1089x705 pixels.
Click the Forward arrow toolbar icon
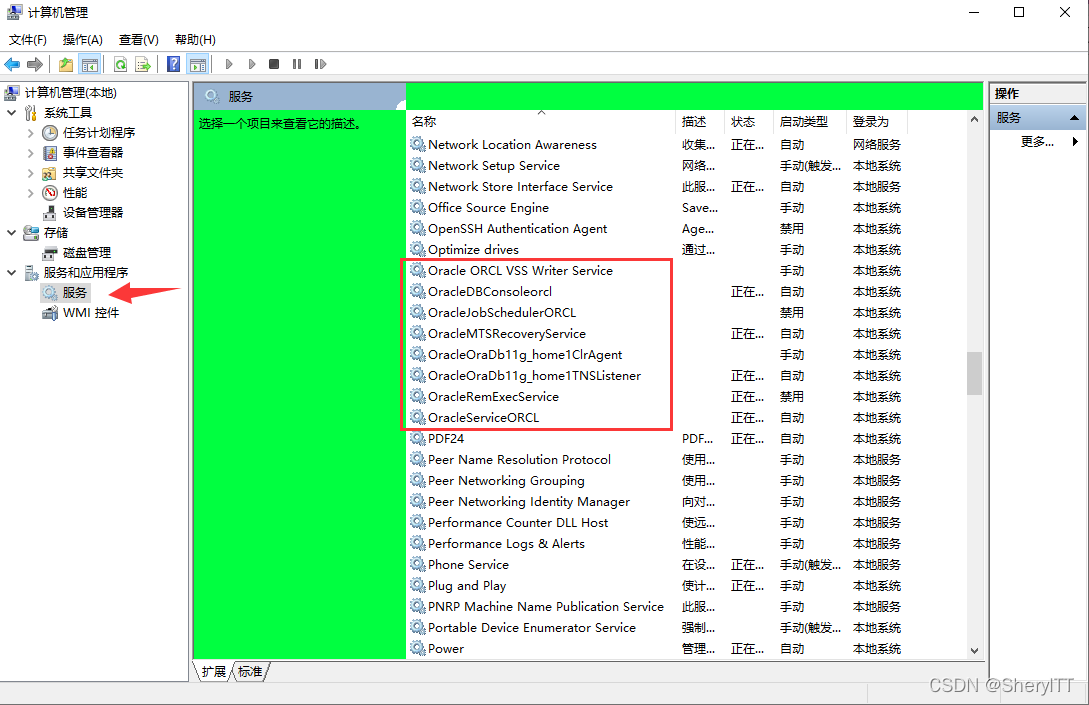coord(35,65)
